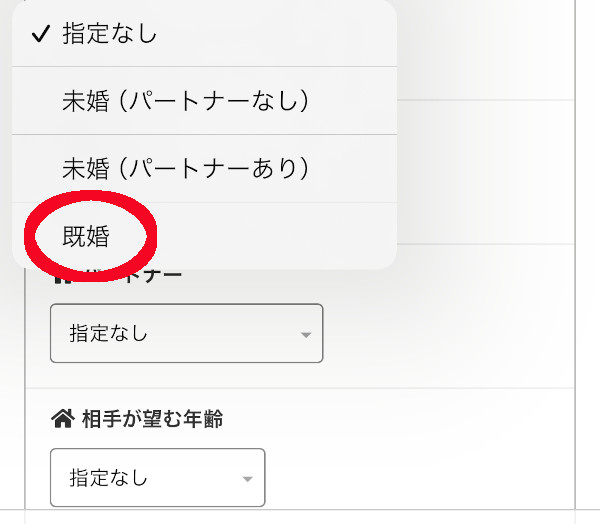Select the 既婚 menu option
This screenshot has height=524, width=600.
point(86,237)
